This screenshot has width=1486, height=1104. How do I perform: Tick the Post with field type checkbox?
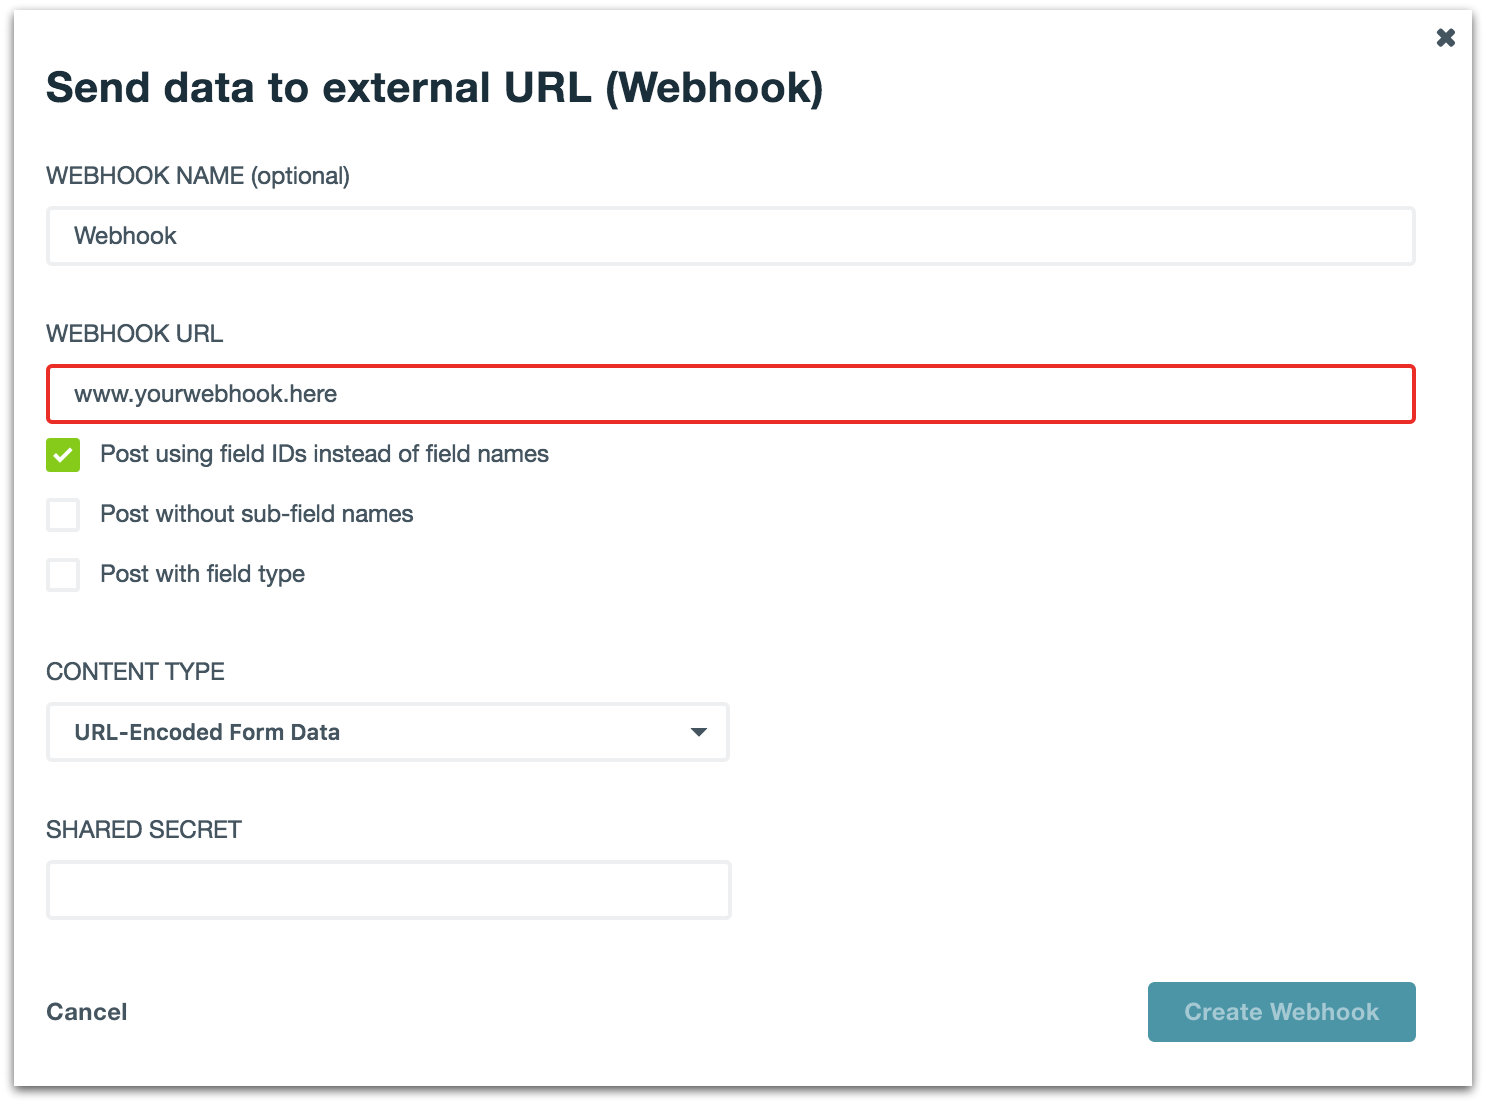click(63, 575)
